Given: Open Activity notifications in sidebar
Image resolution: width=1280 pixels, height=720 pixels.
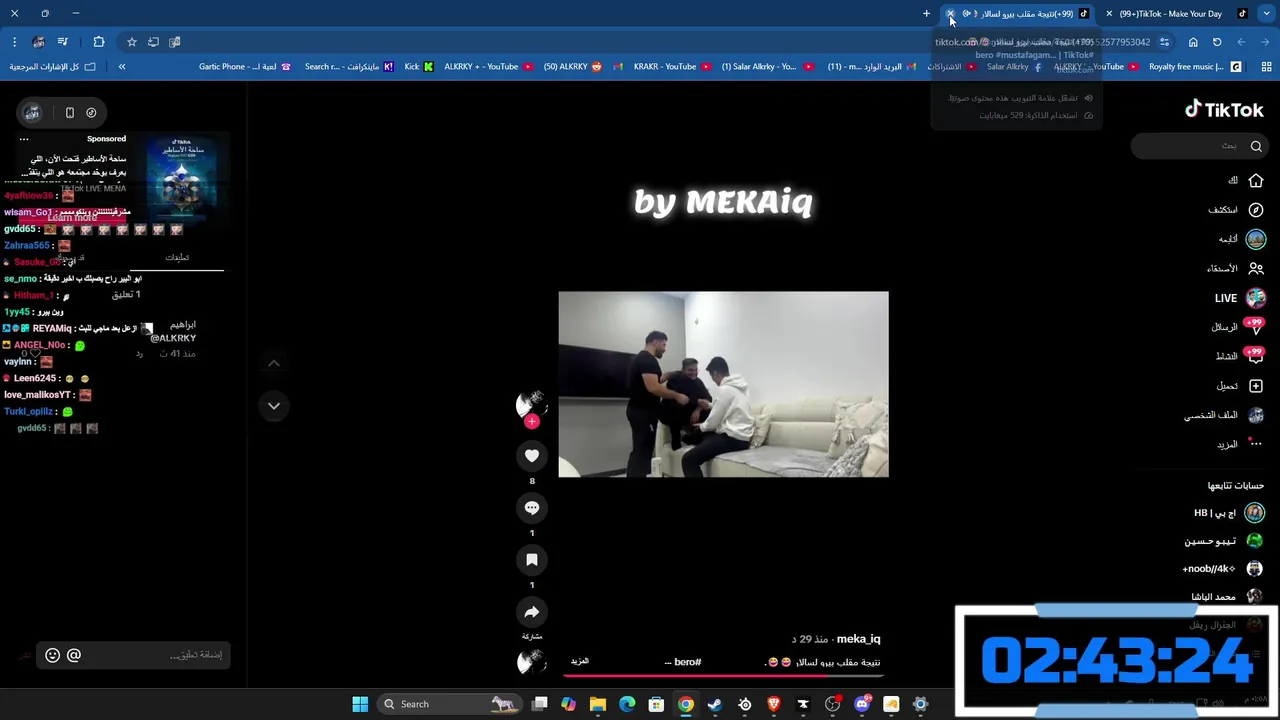Looking at the screenshot, I should point(1239,356).
